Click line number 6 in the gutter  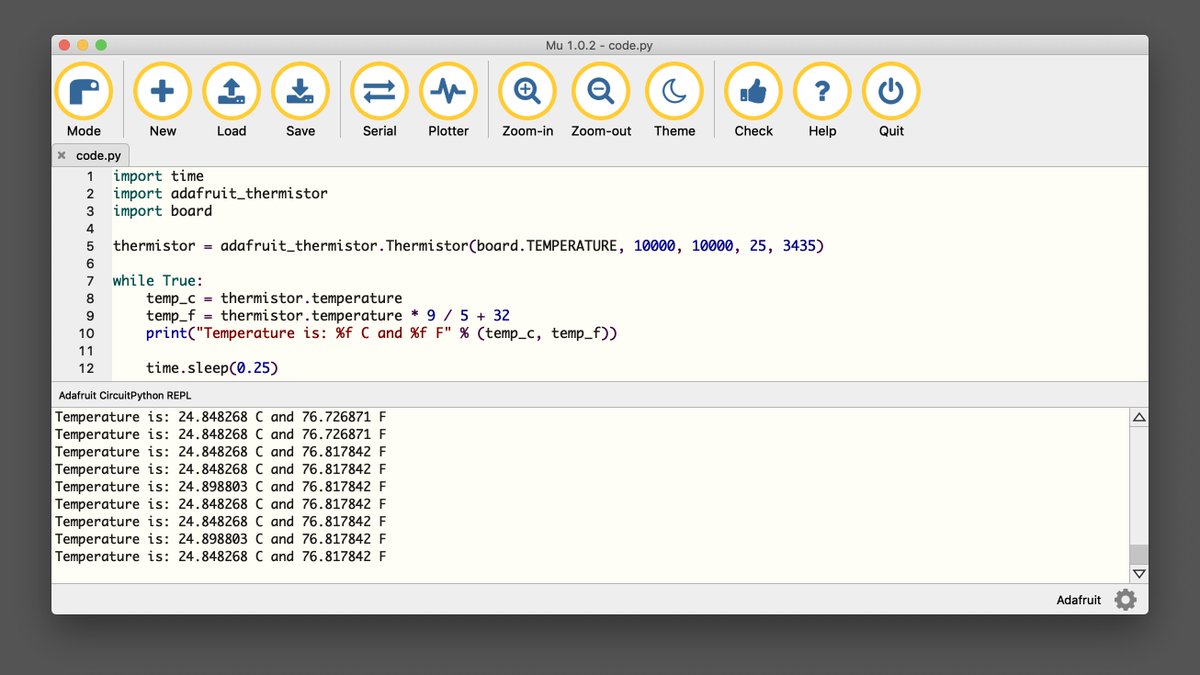click(90, 264)
